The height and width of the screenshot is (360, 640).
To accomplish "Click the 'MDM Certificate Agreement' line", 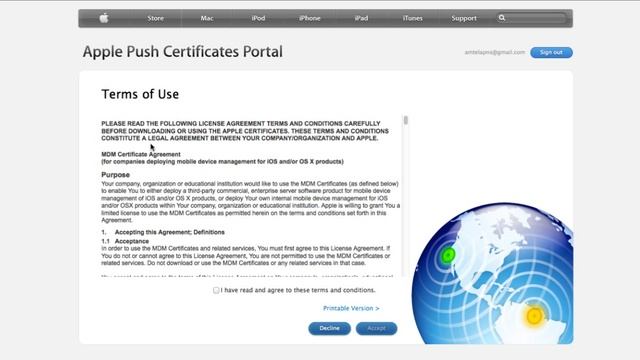I will (141, 154).
